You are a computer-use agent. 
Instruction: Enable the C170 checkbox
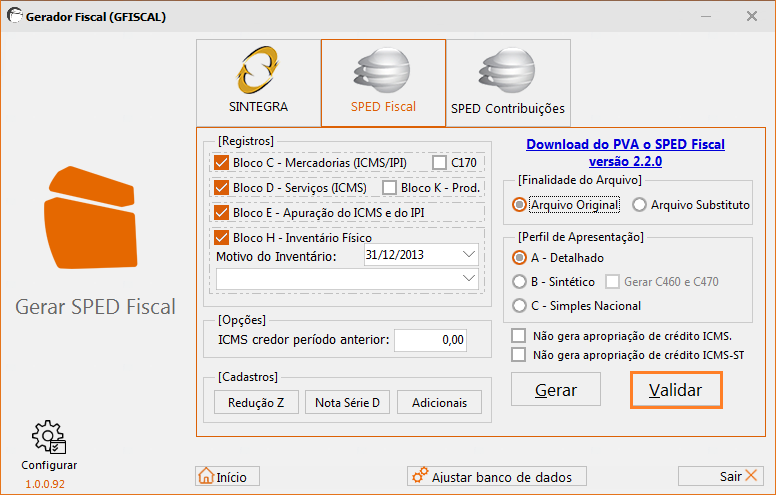439,162
